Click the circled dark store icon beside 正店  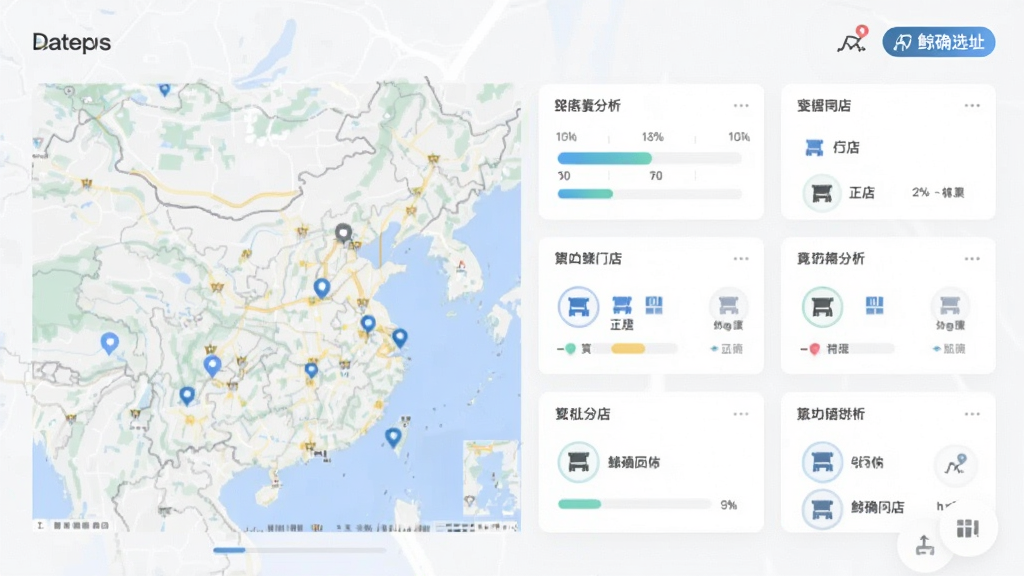click(x=822, y=193)
